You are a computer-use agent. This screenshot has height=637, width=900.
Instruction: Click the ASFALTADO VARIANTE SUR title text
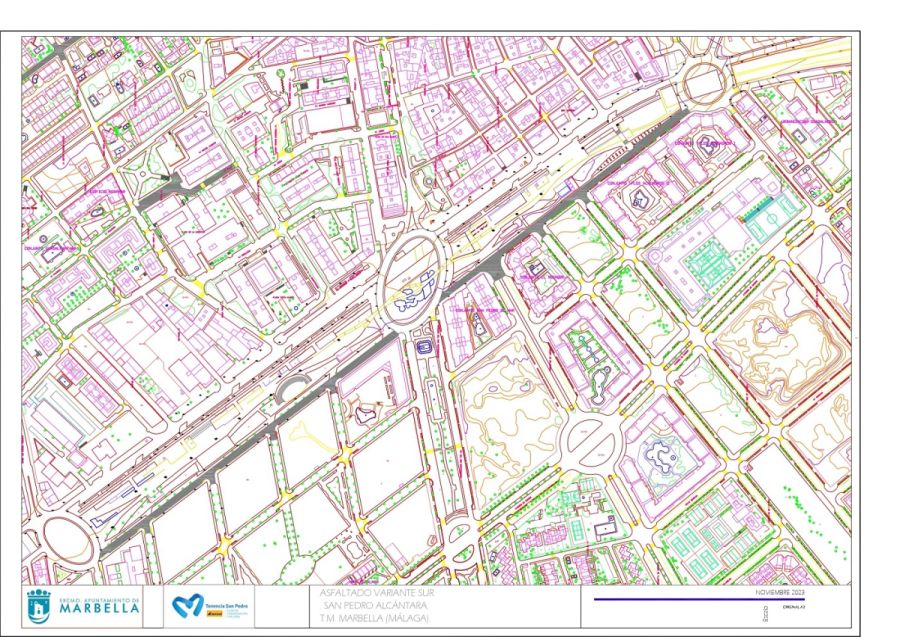[377, 592]
